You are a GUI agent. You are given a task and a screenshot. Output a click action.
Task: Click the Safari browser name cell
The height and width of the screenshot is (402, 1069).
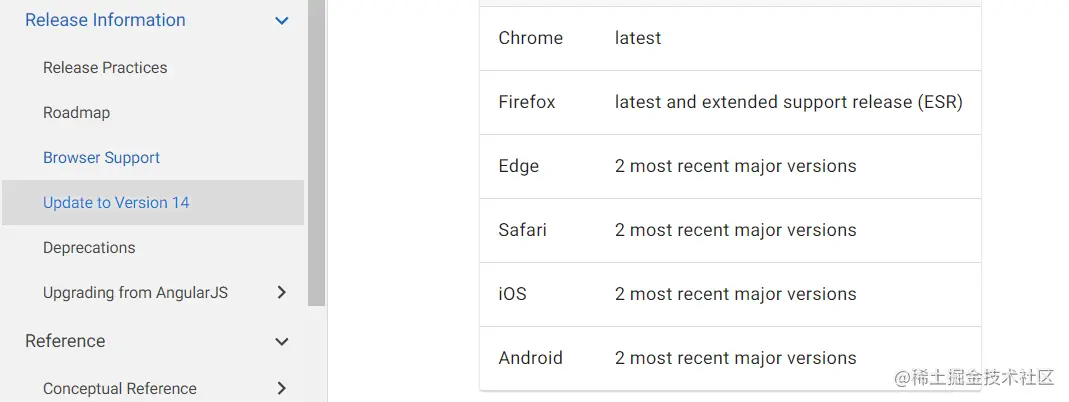522,230
